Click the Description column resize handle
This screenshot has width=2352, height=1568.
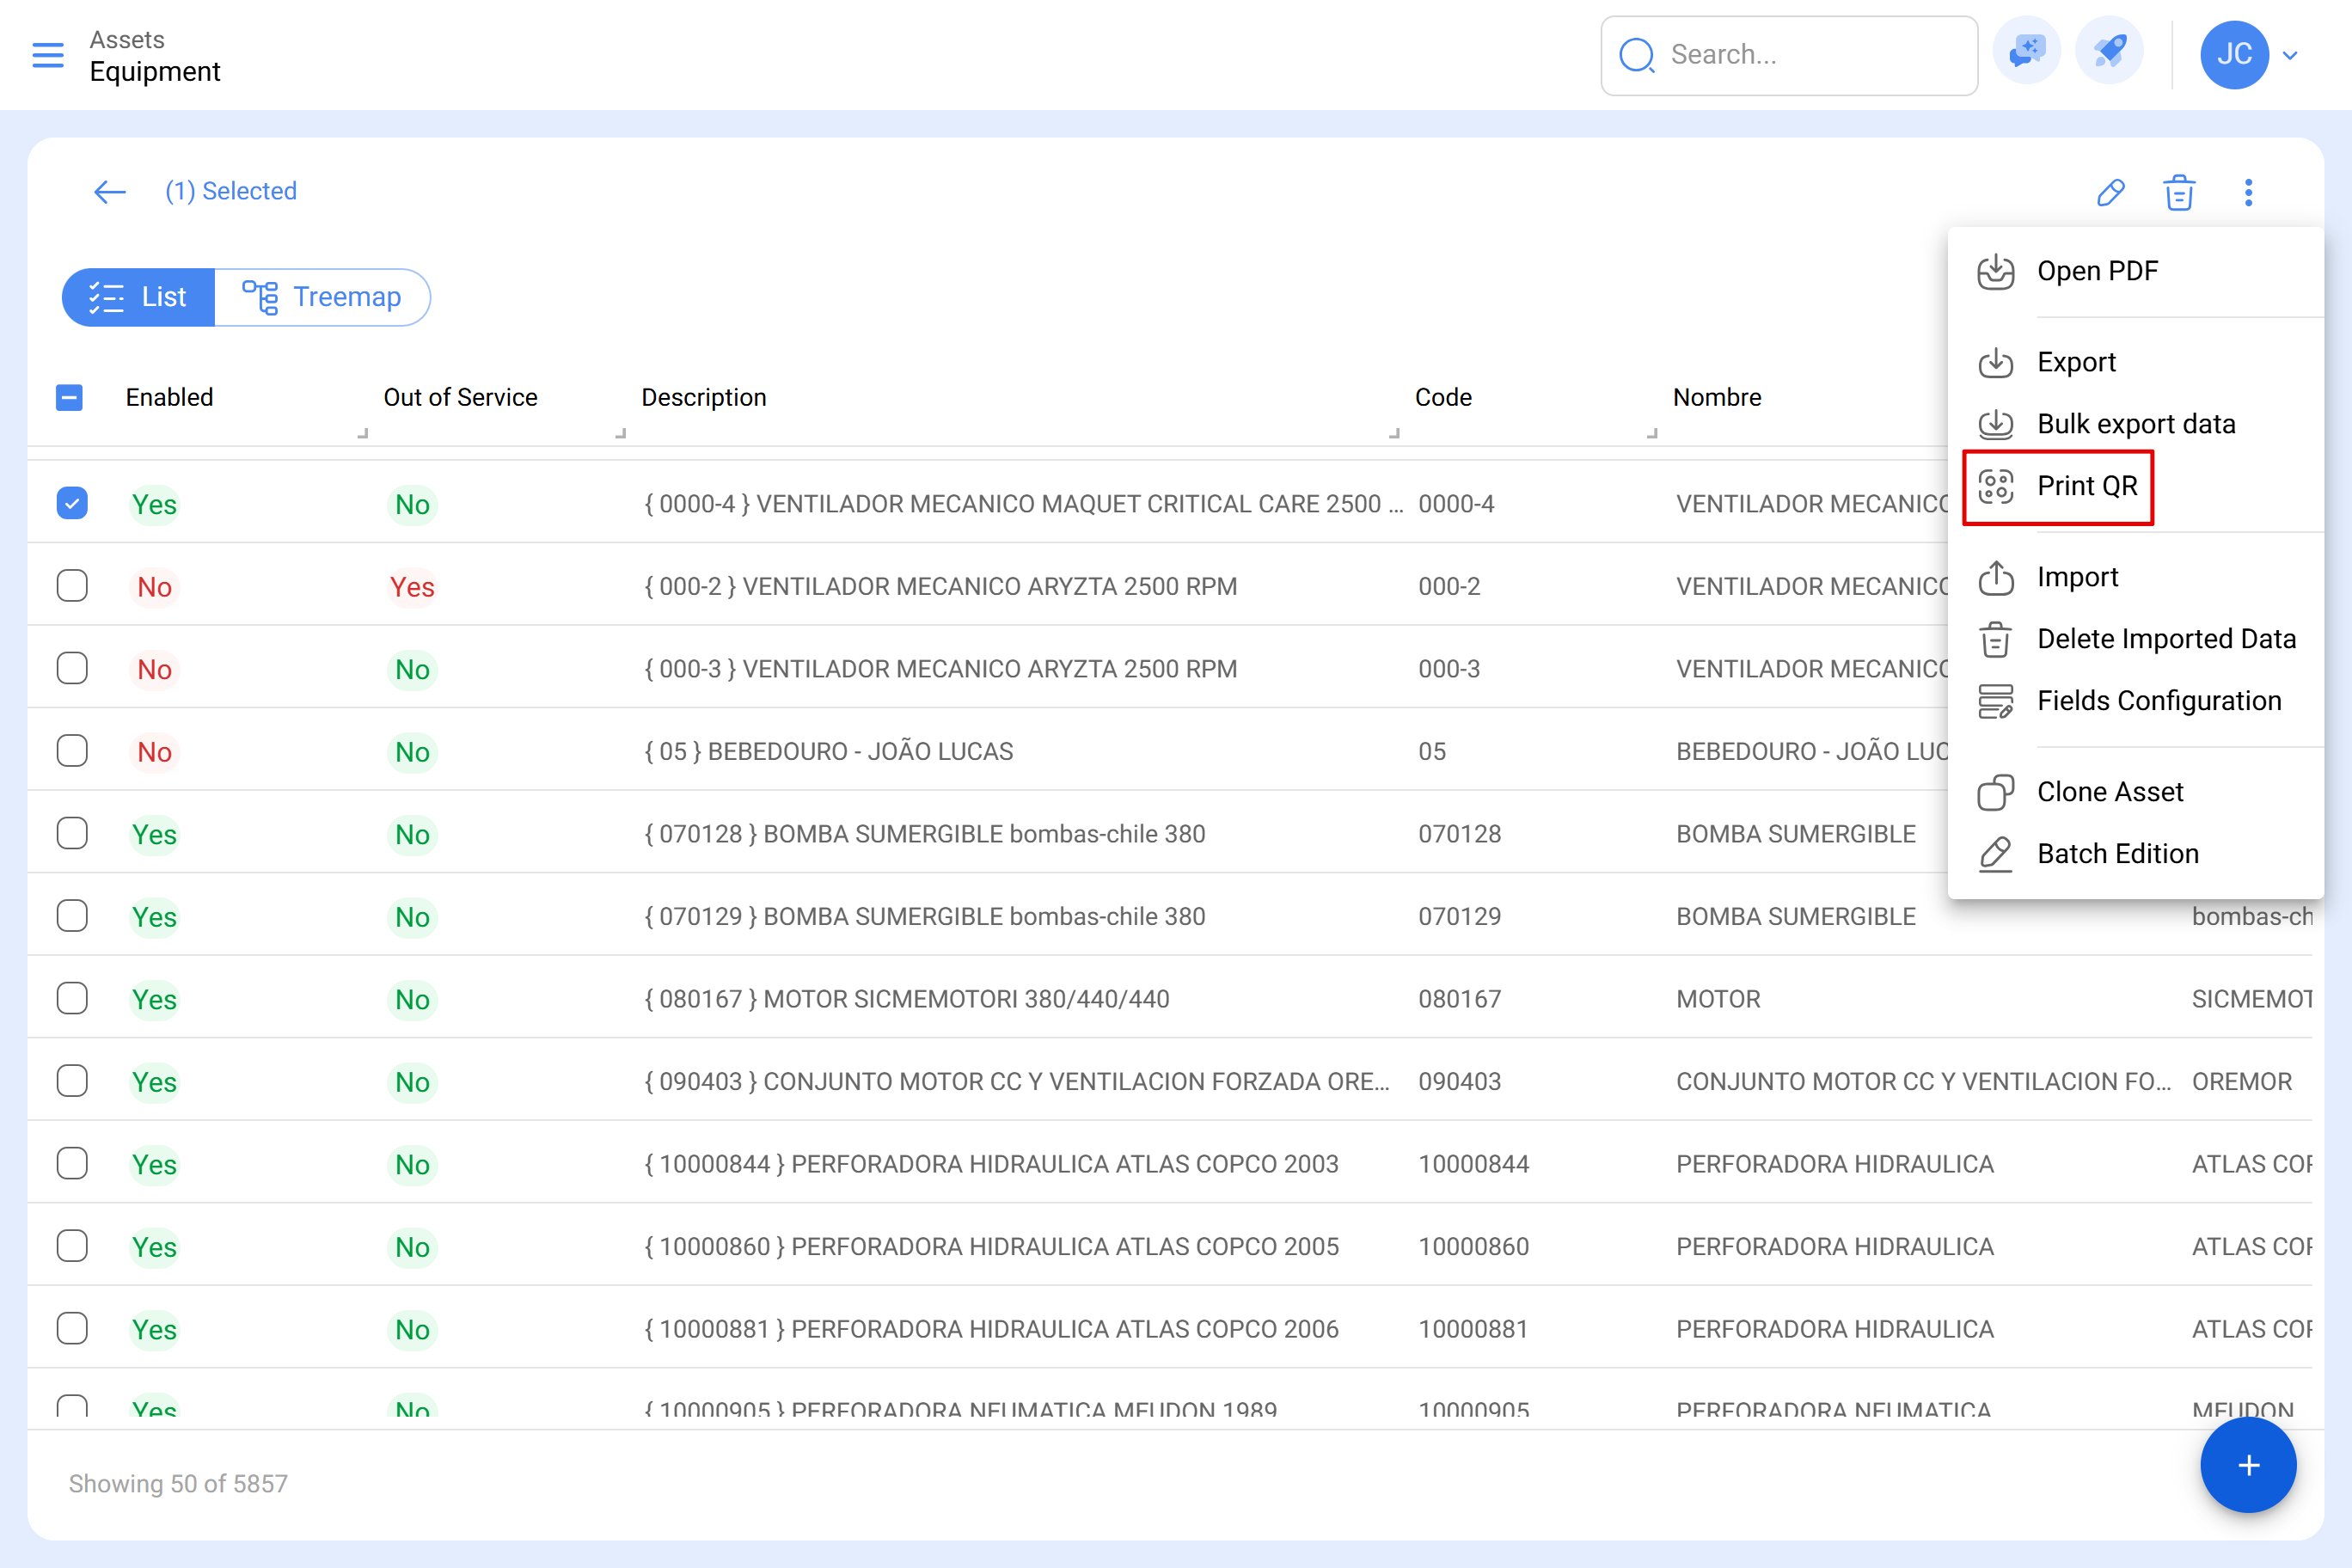(x=1395, y=433)
